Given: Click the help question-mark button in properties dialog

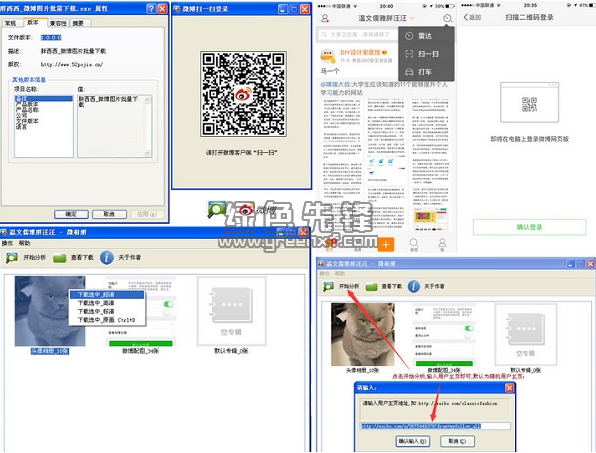Looking at the screenshot, I should [151, 8].
